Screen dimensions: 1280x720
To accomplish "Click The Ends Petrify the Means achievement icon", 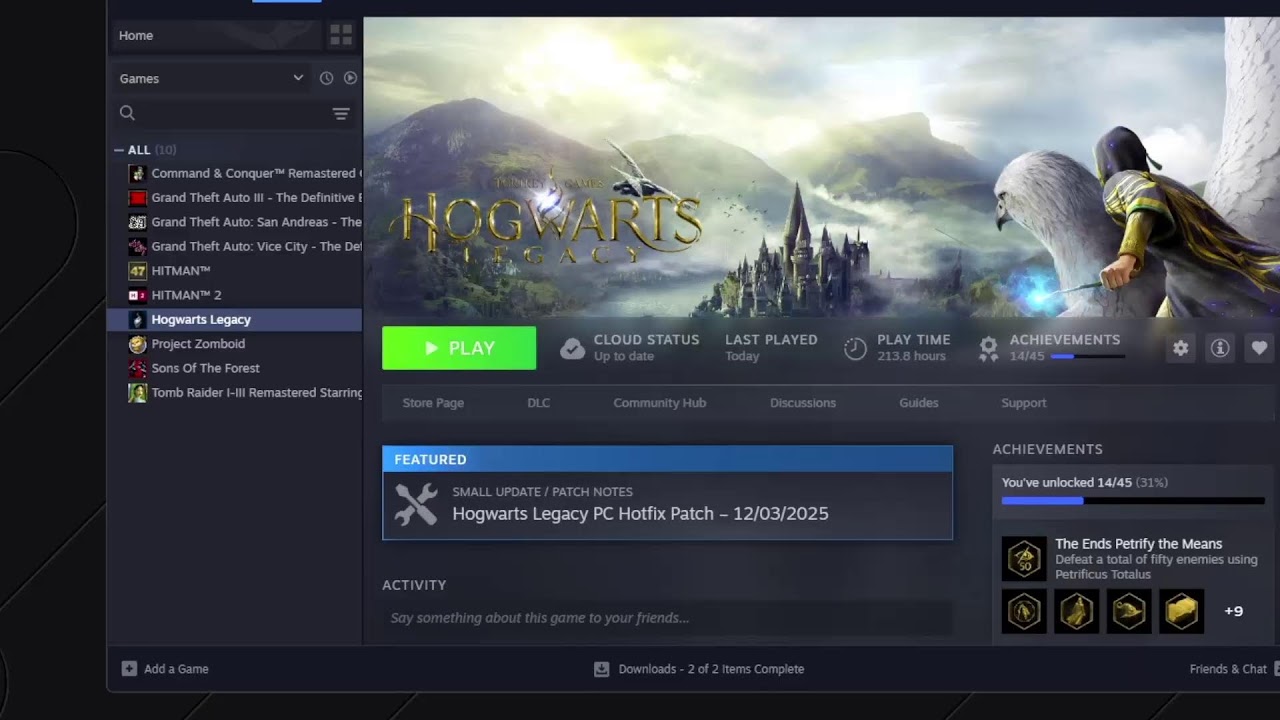I will [1024, 559].
